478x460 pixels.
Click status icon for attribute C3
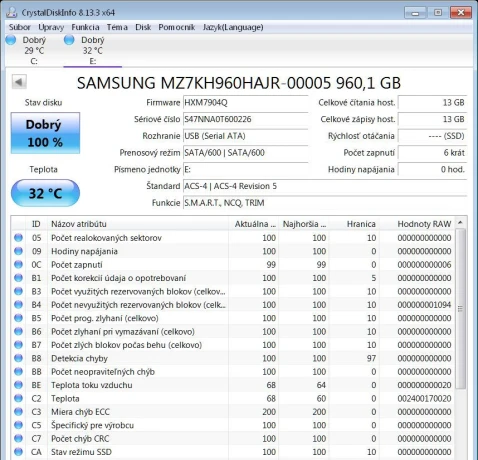(18, 412)
